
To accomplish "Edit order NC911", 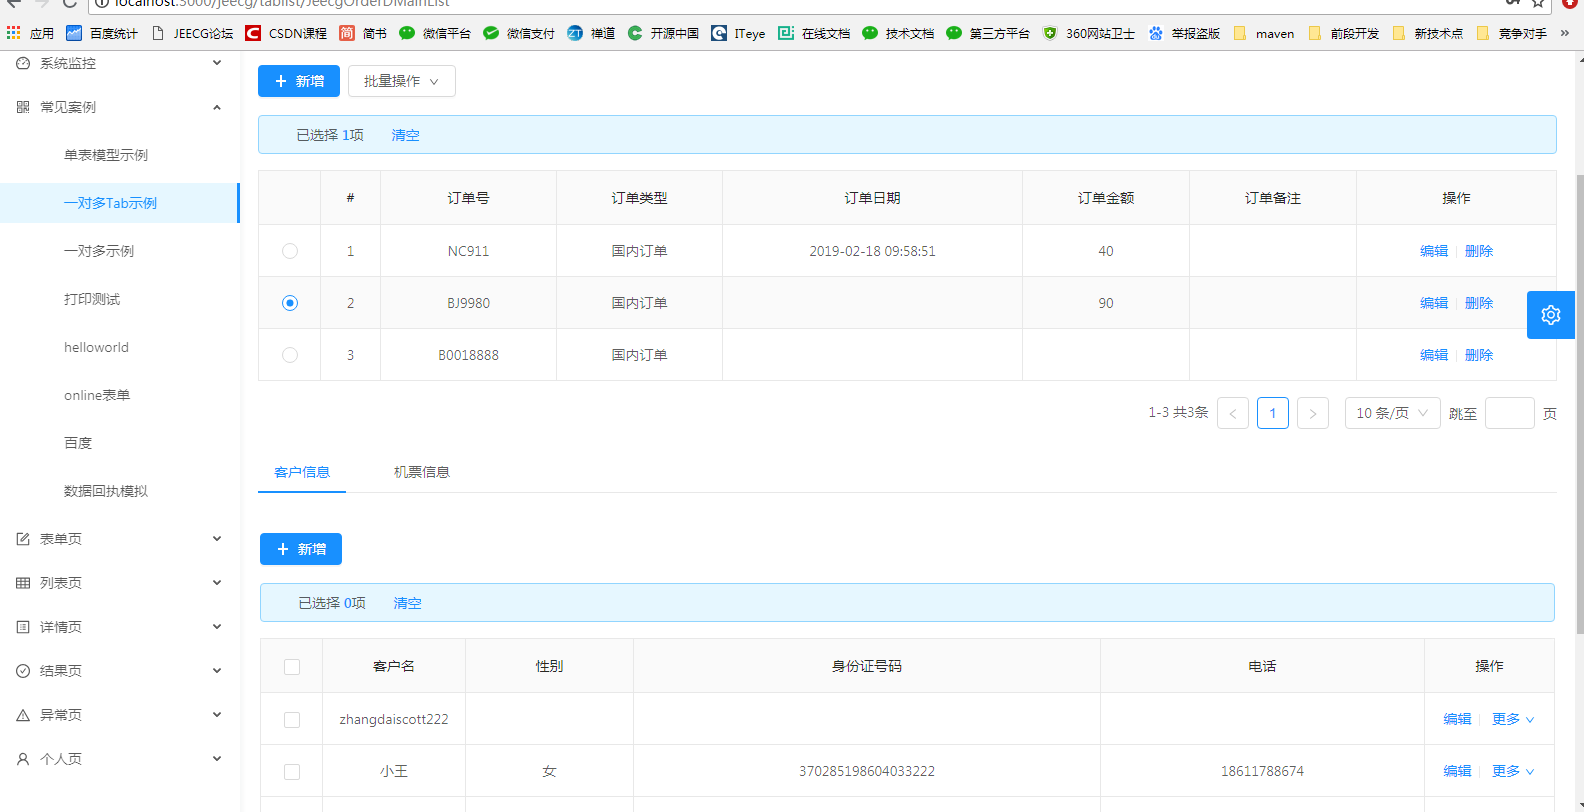I will tap(1434, 251).
